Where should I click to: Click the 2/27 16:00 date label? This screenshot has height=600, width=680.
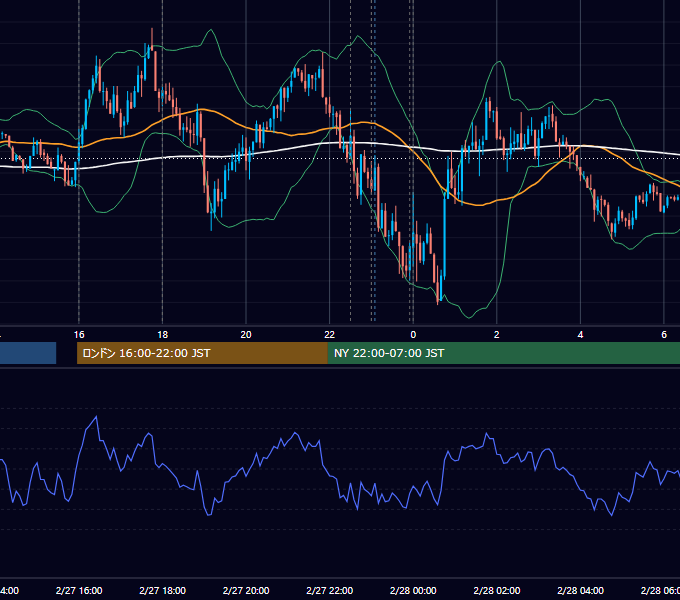tap(79, 590)
